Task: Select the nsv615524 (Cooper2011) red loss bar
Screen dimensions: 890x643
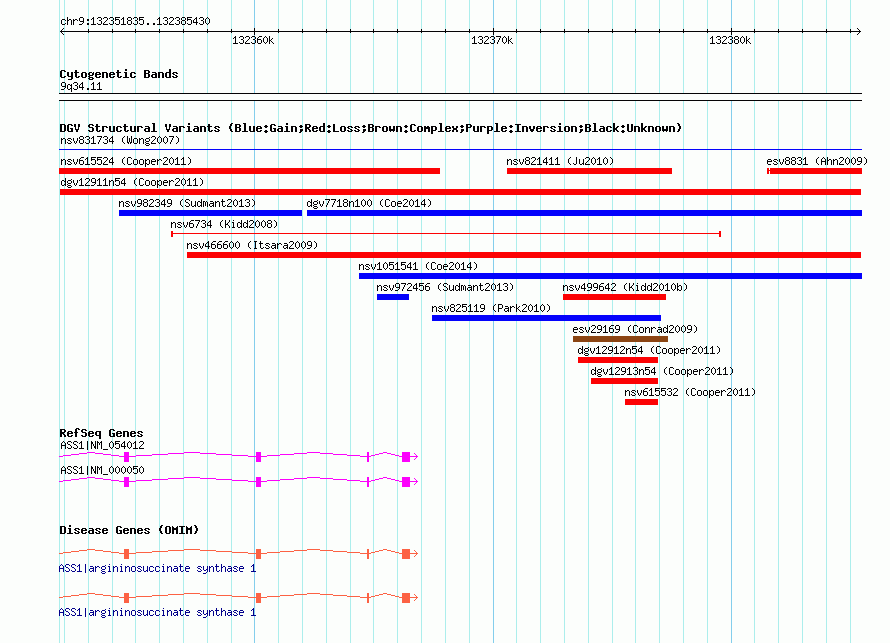Action: 250,171
